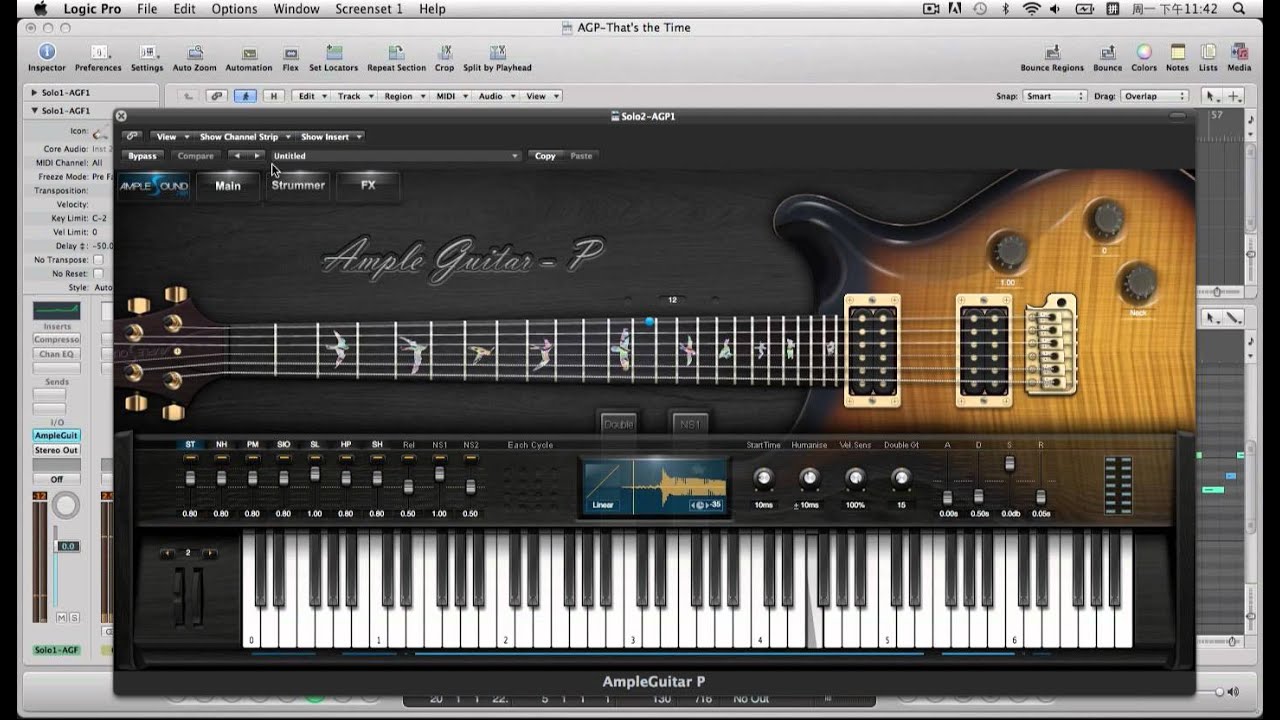
Task: Click the link icon in the arrange toolbar
Action: point(216,96)
